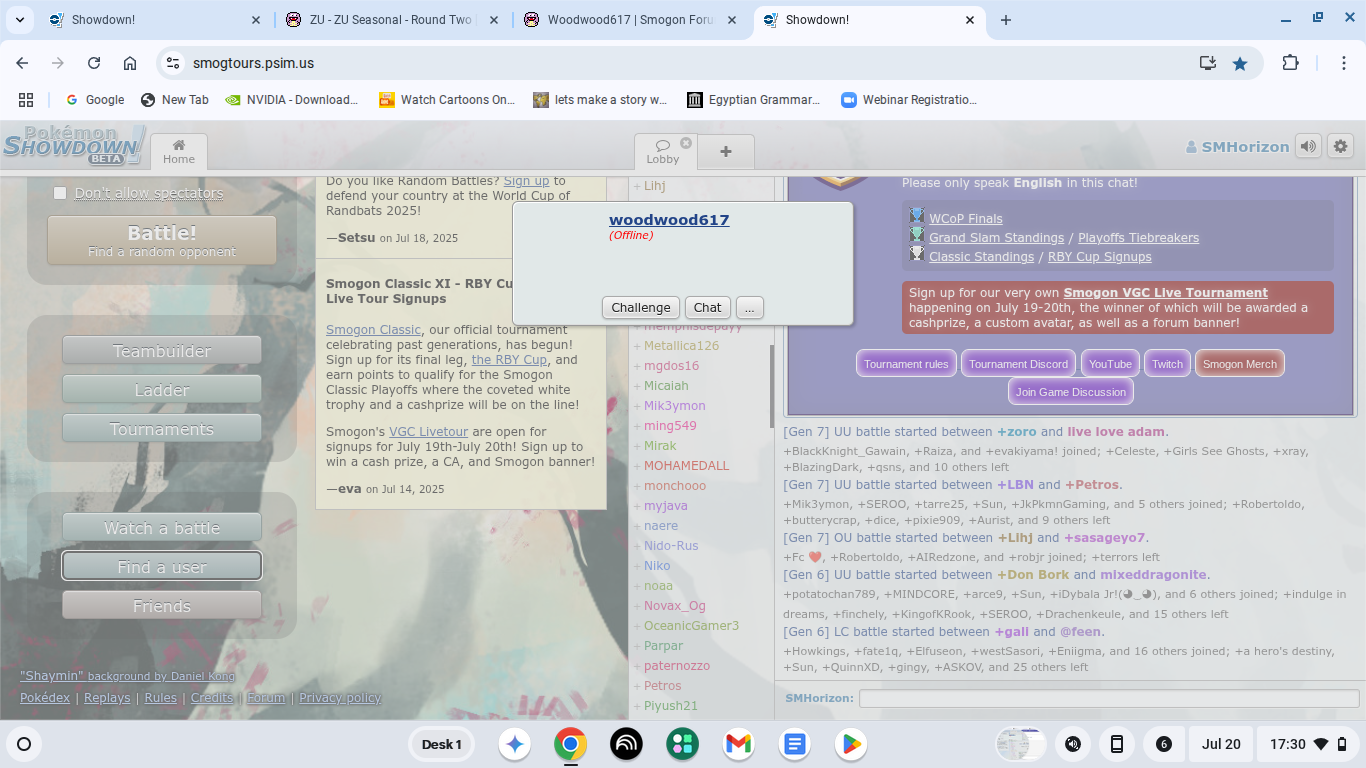Image resolution: width=1366 pixels, height=768 pixels.
Task: Open a new Chrome tab
Action: click(x=1006, y=20)
